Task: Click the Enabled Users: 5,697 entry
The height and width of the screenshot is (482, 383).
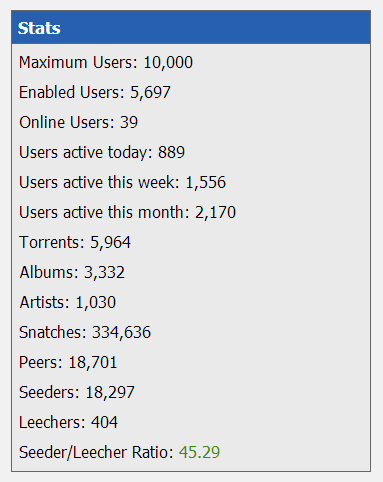Action: (95, 92)
